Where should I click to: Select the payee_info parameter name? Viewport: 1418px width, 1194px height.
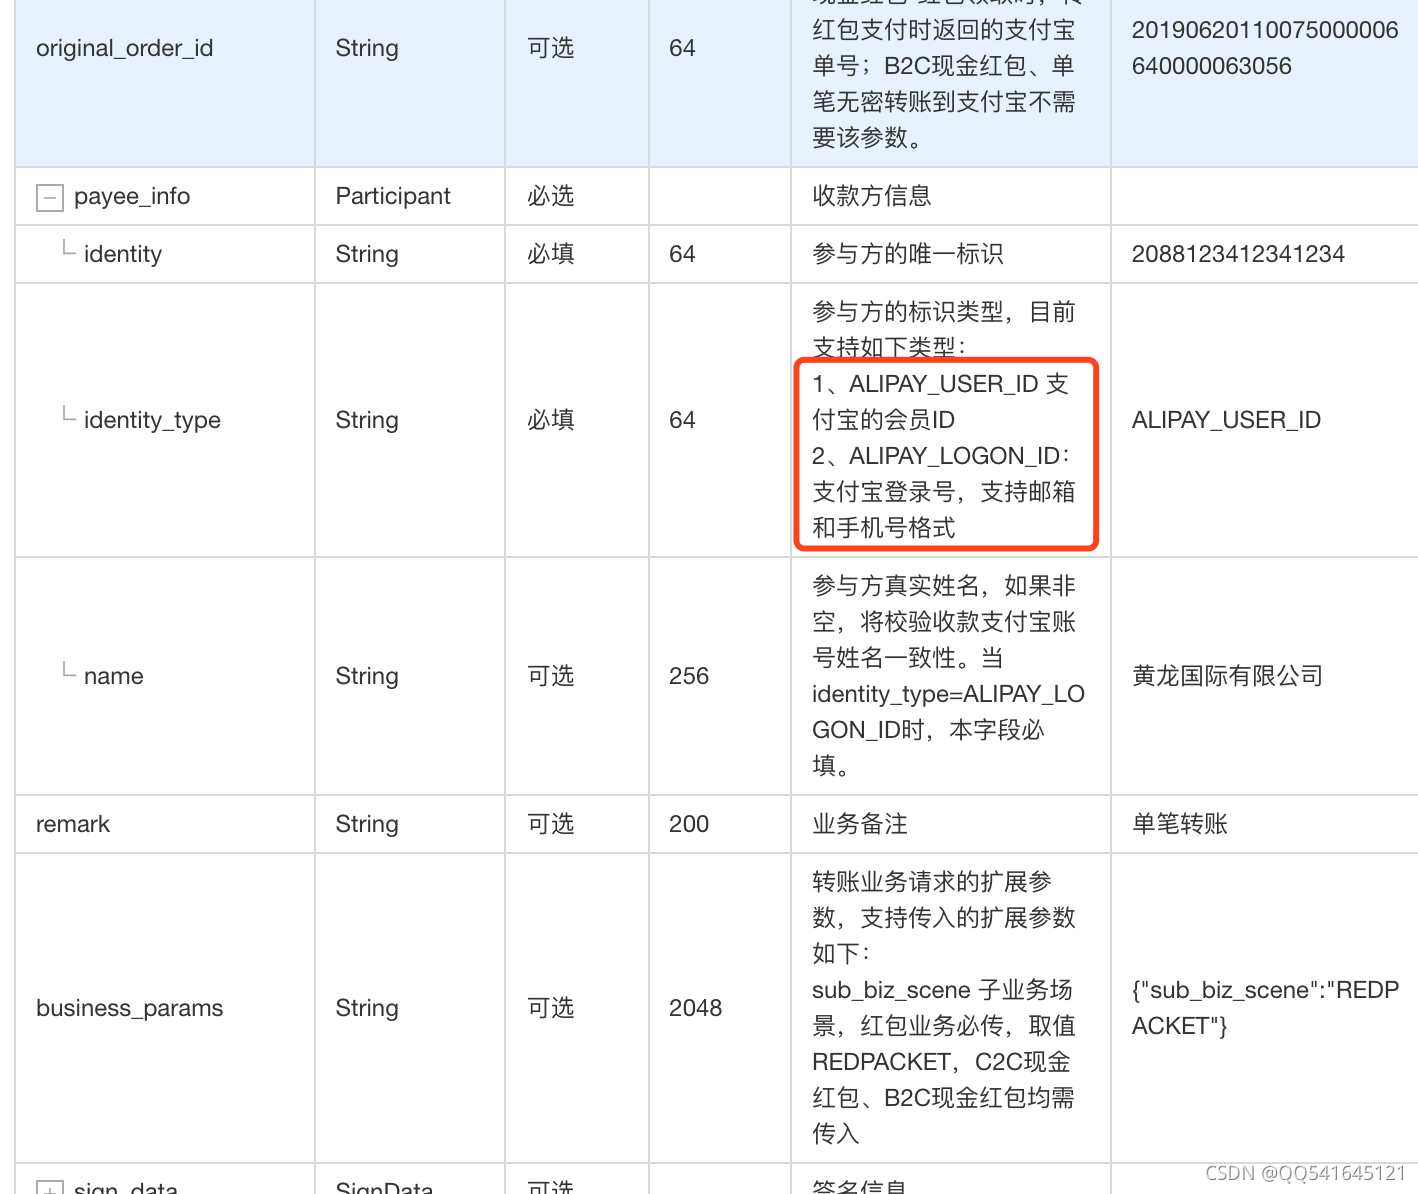click(x=132, y=196)
